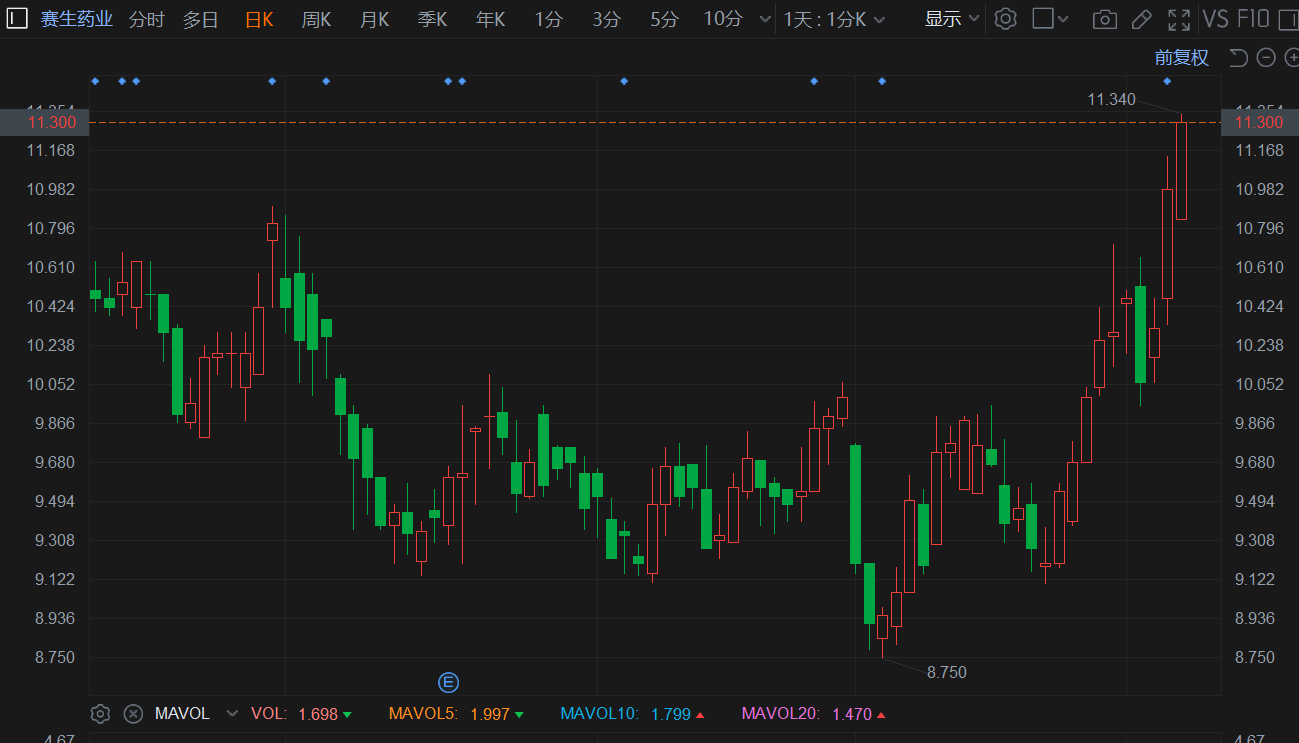Screen dimensions: 1299x743
Task: Click the blue E event marker
Action: (x=449, y=683)
